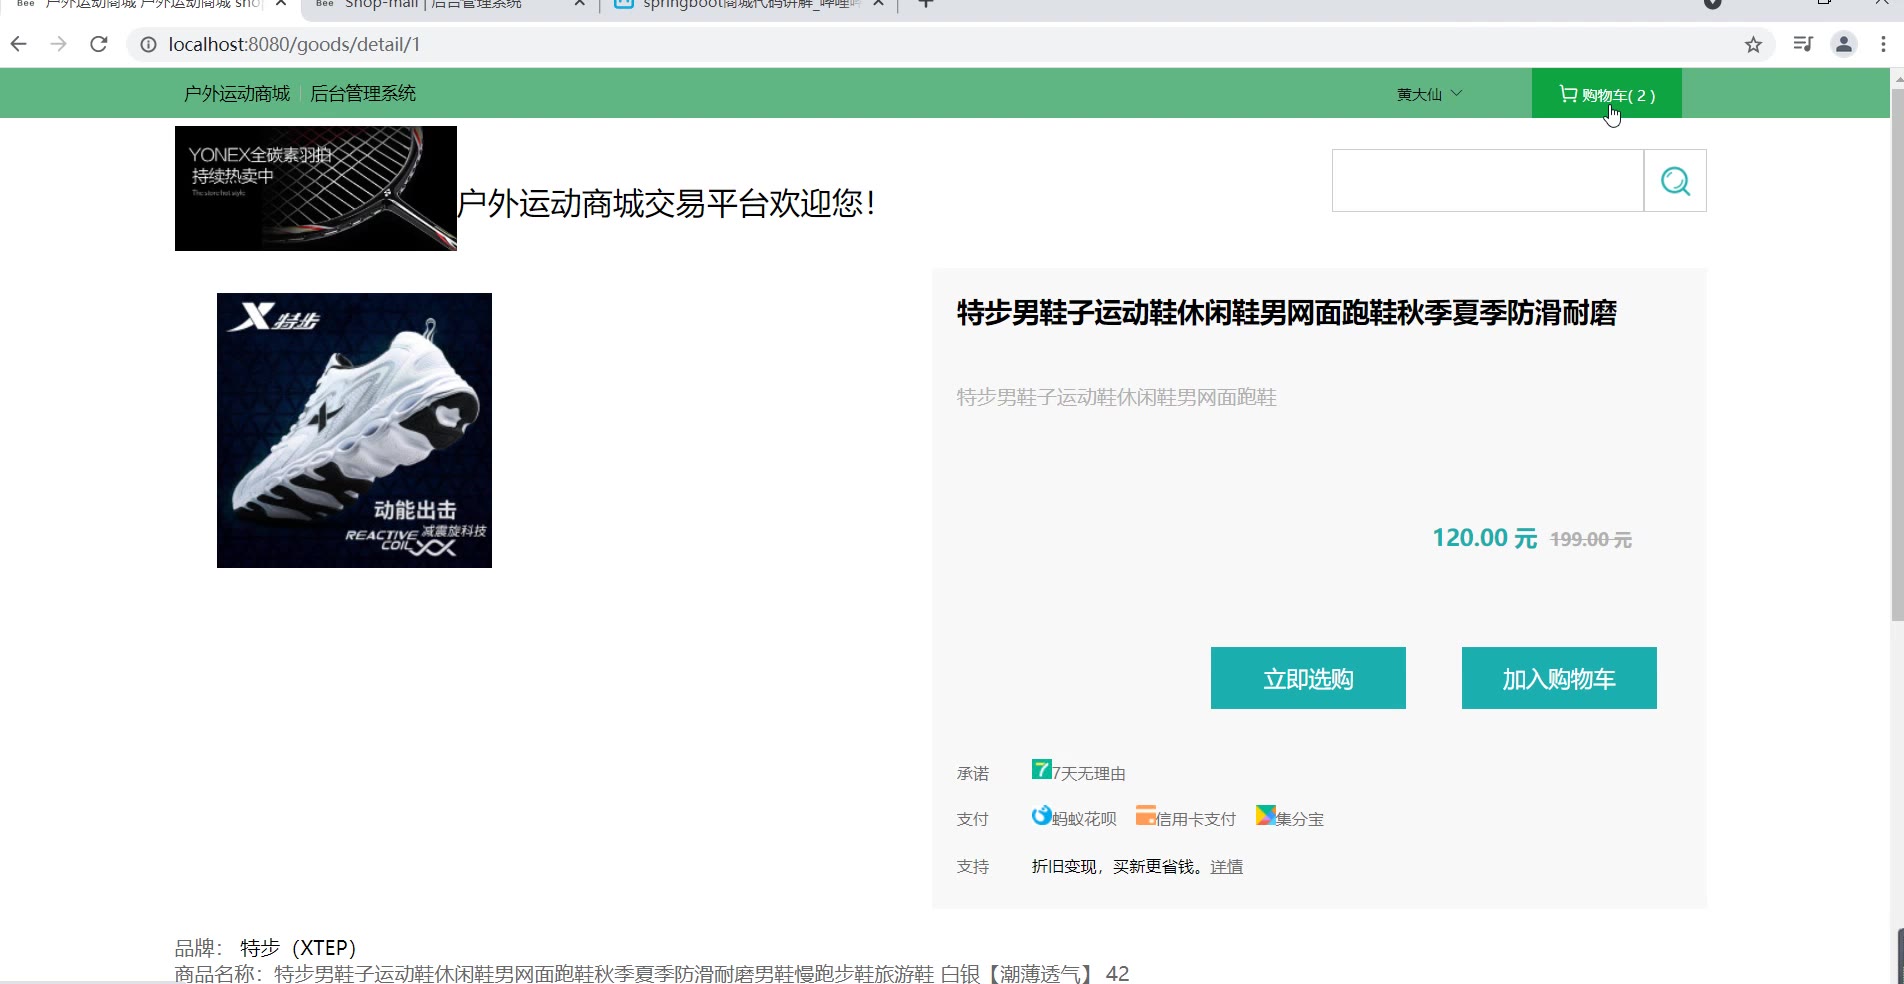Click the brand text 特步 (XTEP)
This screenshot has width=1904, height=984.
coord(298,948)
